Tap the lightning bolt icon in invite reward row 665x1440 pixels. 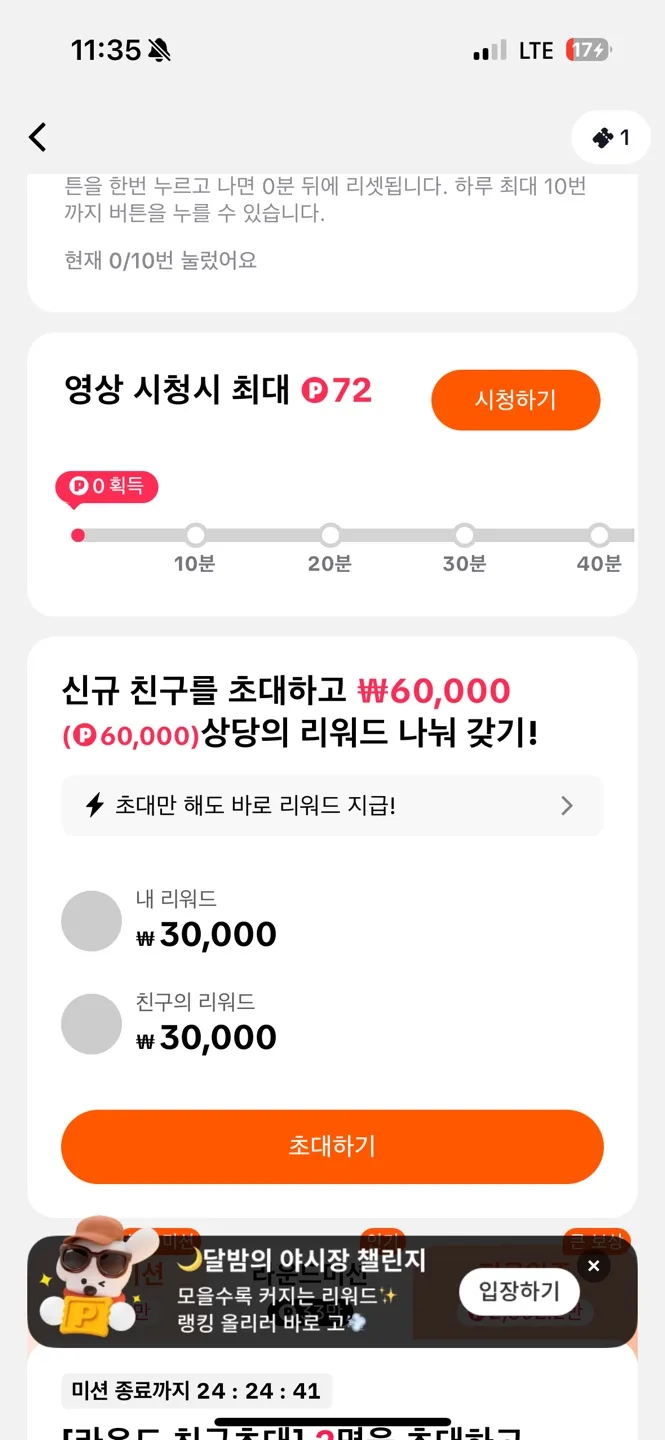[x=95, y=805]
